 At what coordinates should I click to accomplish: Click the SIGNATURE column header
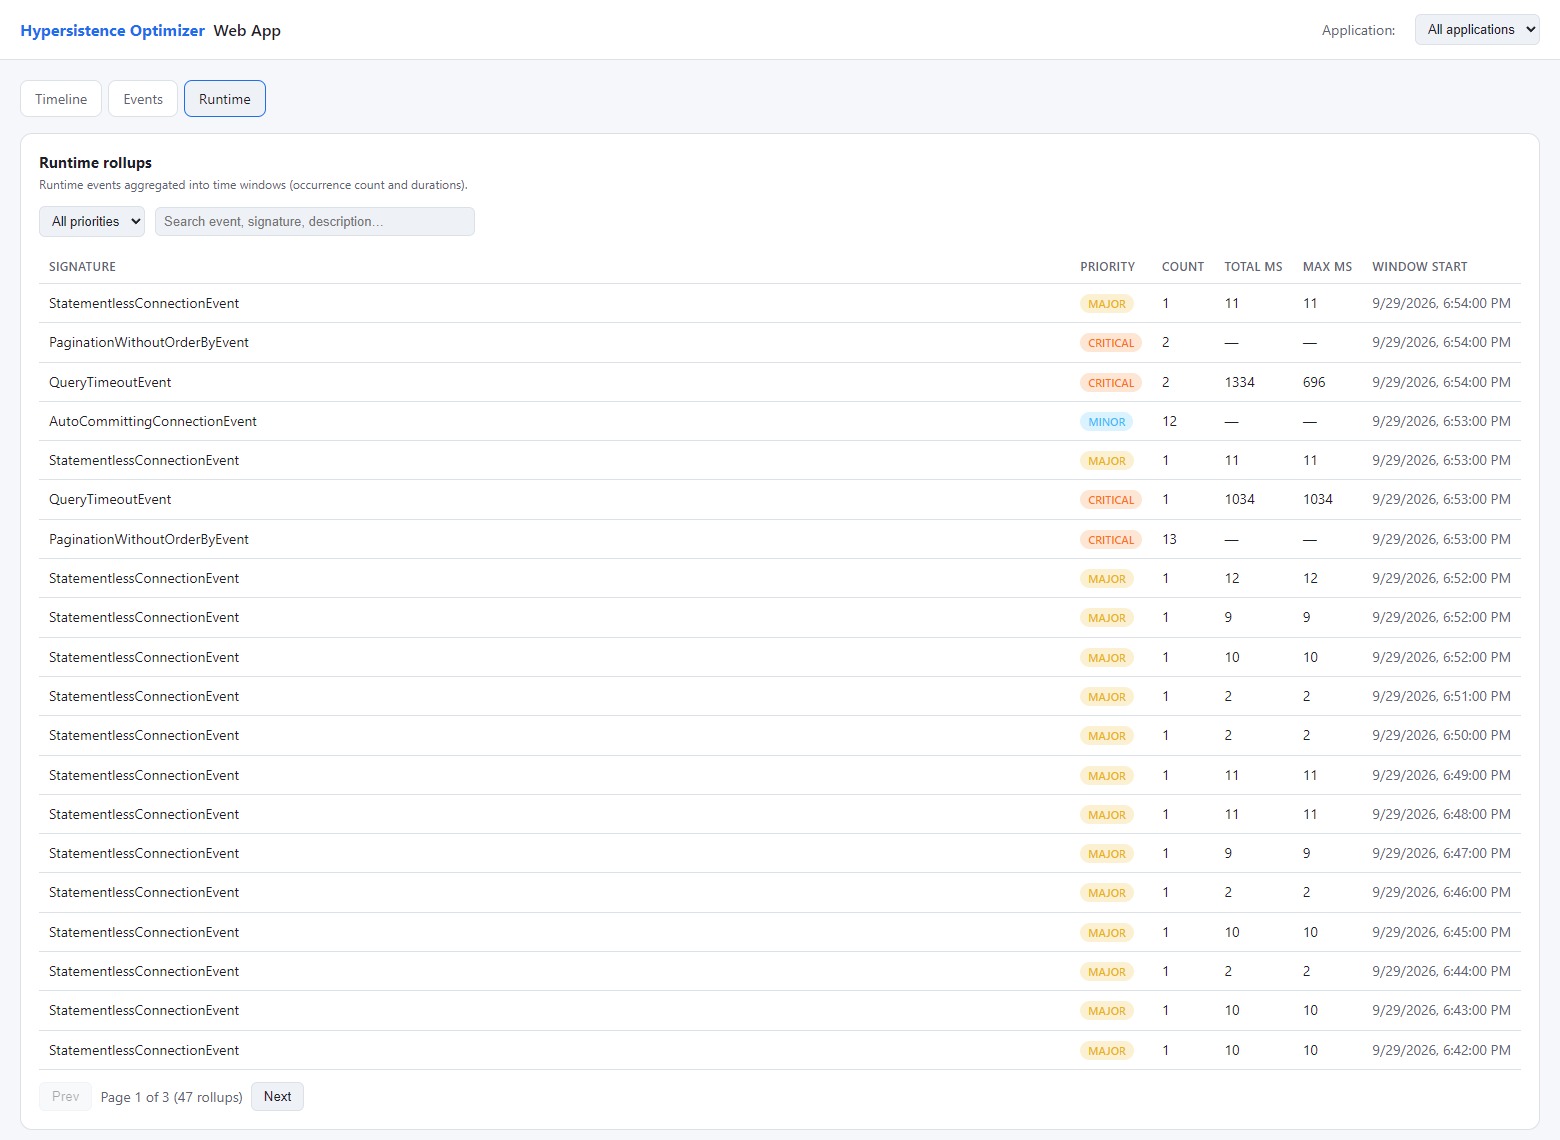(x=82, y=267)
